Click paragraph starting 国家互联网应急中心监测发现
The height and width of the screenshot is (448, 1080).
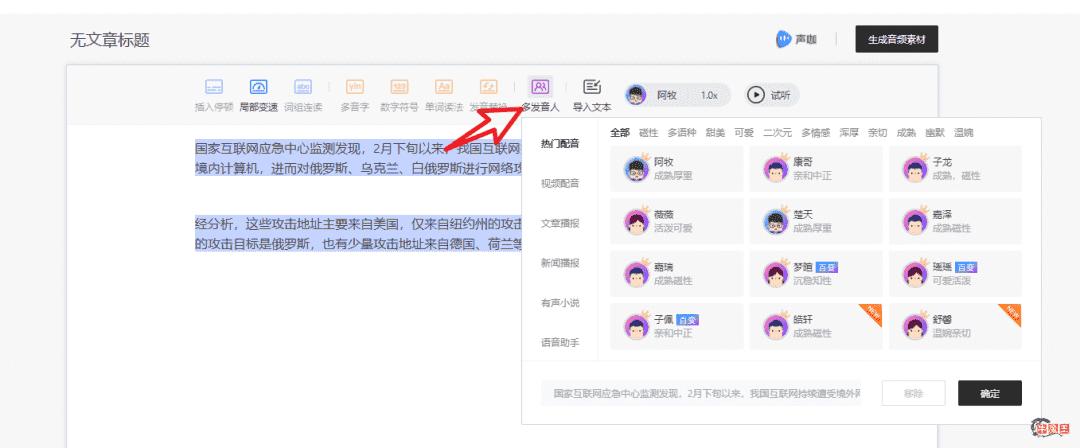coord(358,157)
